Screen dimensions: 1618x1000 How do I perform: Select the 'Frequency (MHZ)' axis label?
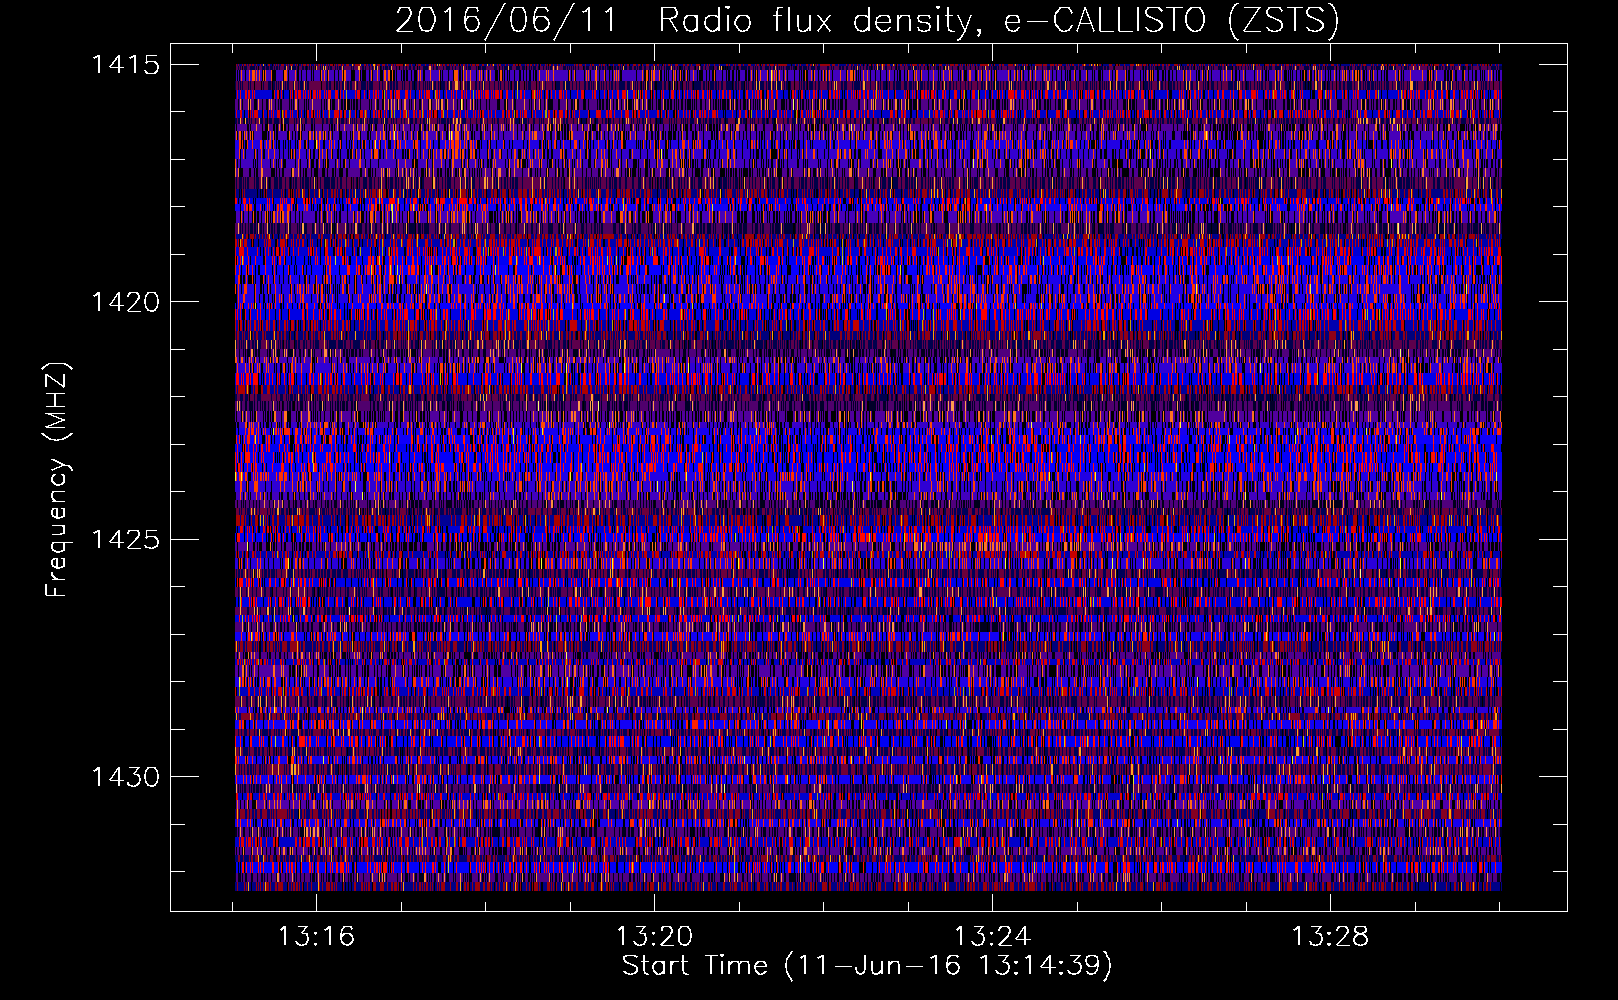click(x=58, y=479)
